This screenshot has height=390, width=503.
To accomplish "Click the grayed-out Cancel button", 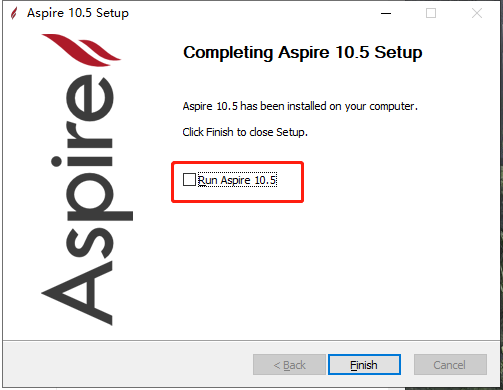I will (450, 365).
